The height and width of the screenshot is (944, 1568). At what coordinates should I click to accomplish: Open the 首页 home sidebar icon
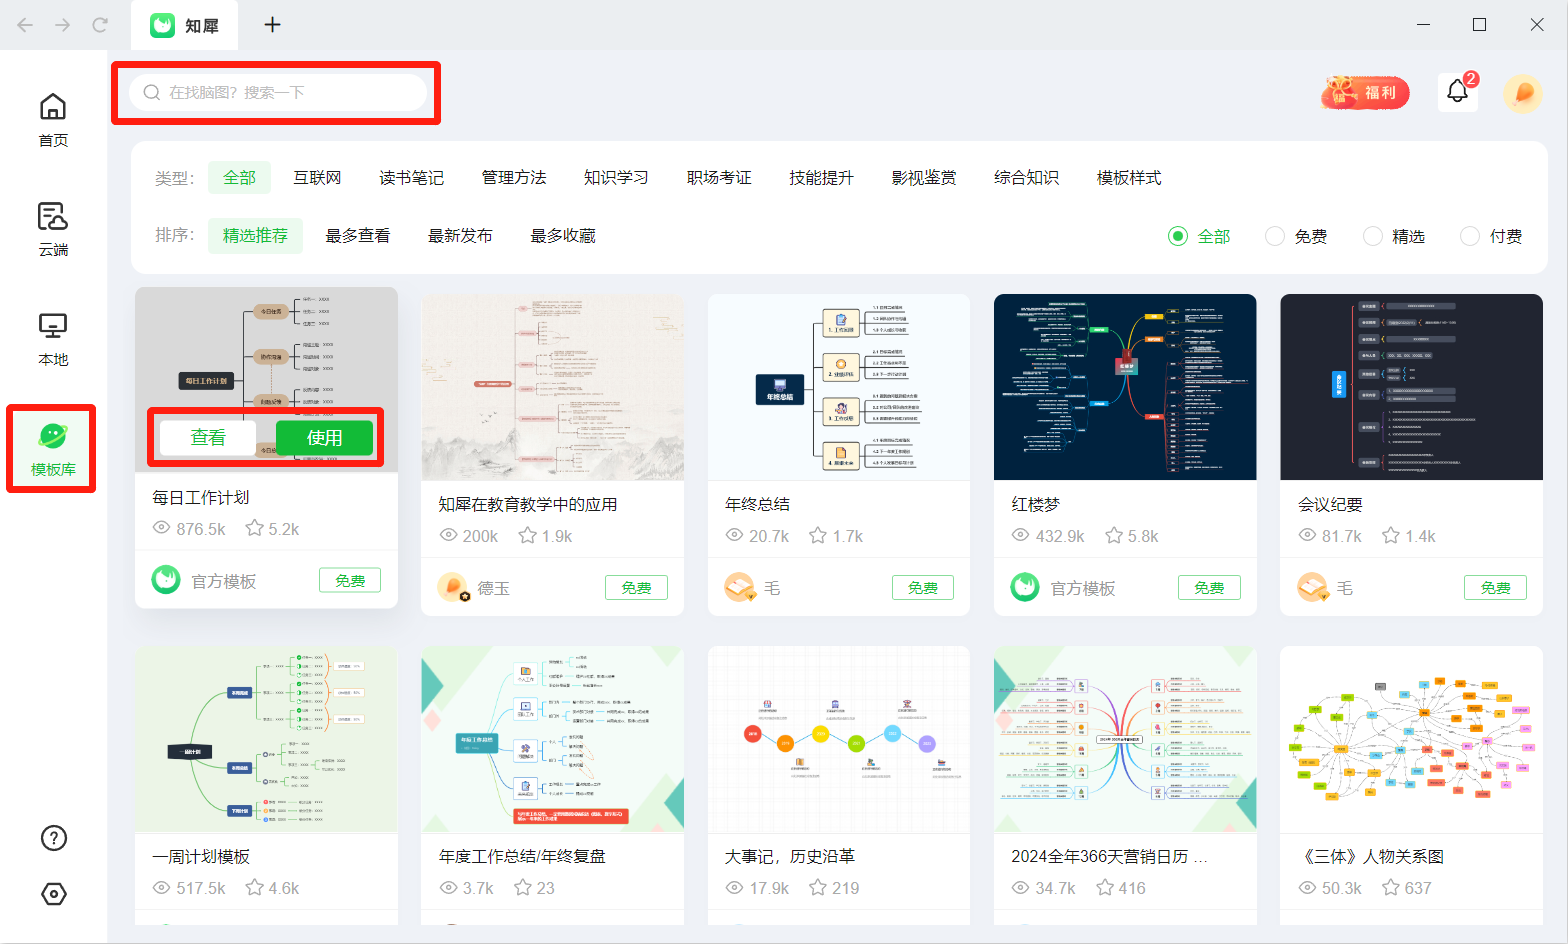point(53,107)
